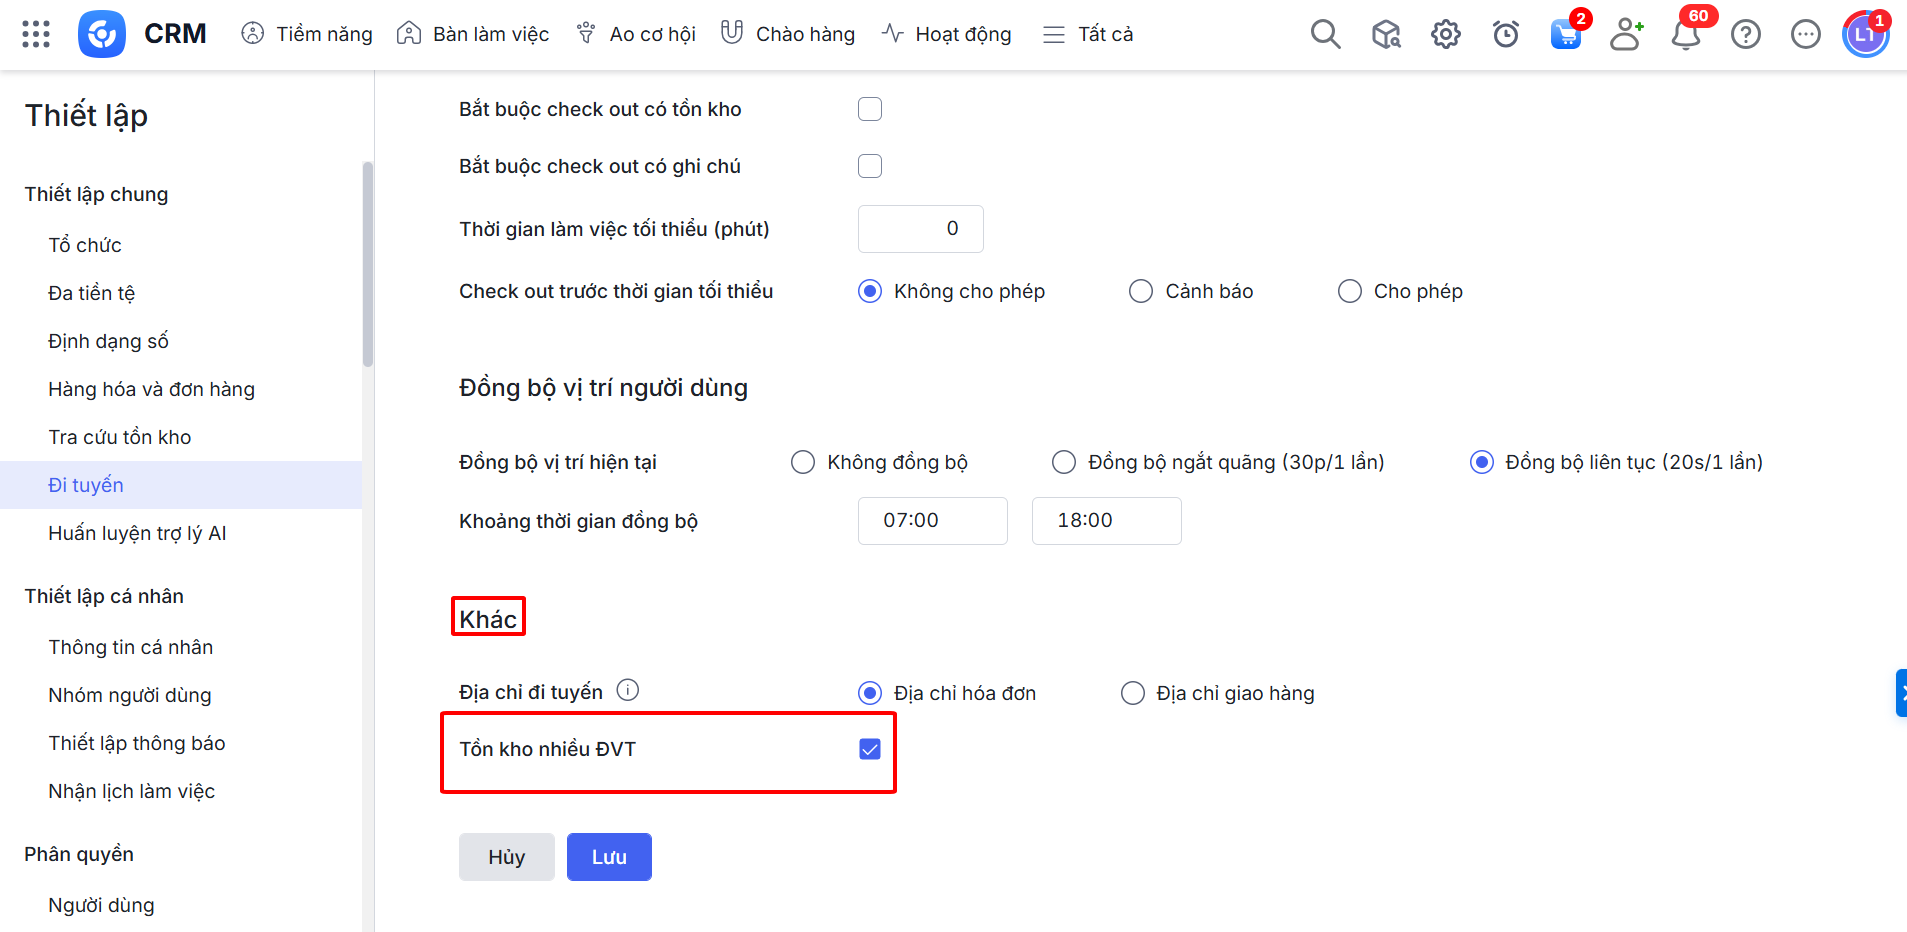Open Hàng hóa và đơn hàng settings
This screenshot has height=932, width=1907.
point(151,389)
